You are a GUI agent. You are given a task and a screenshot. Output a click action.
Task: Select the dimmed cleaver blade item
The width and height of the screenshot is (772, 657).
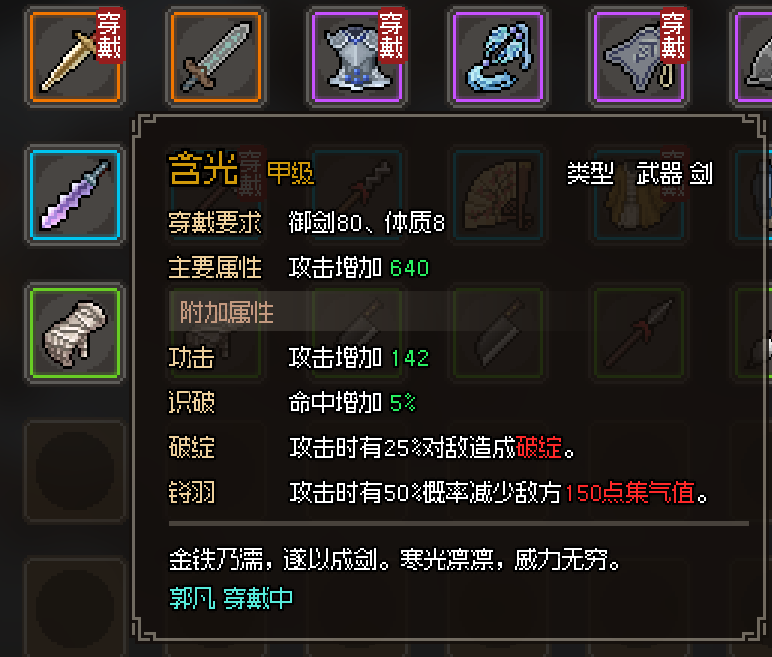point(498,333)
